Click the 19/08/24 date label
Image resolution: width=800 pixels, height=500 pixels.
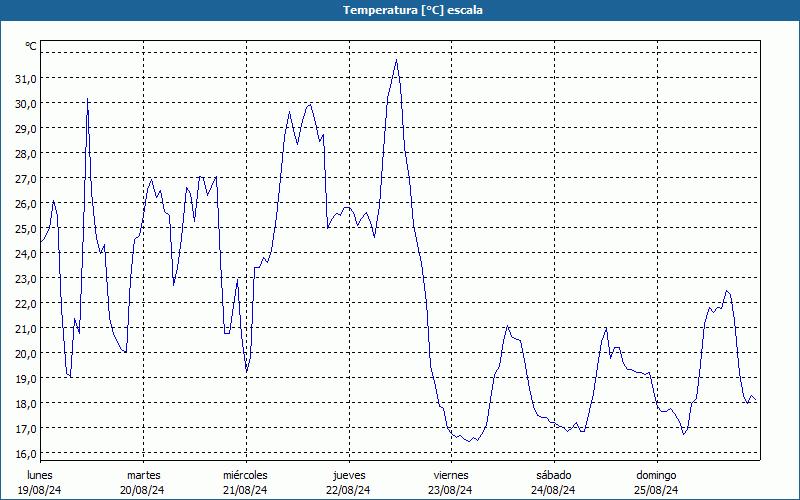pos(40,490)
